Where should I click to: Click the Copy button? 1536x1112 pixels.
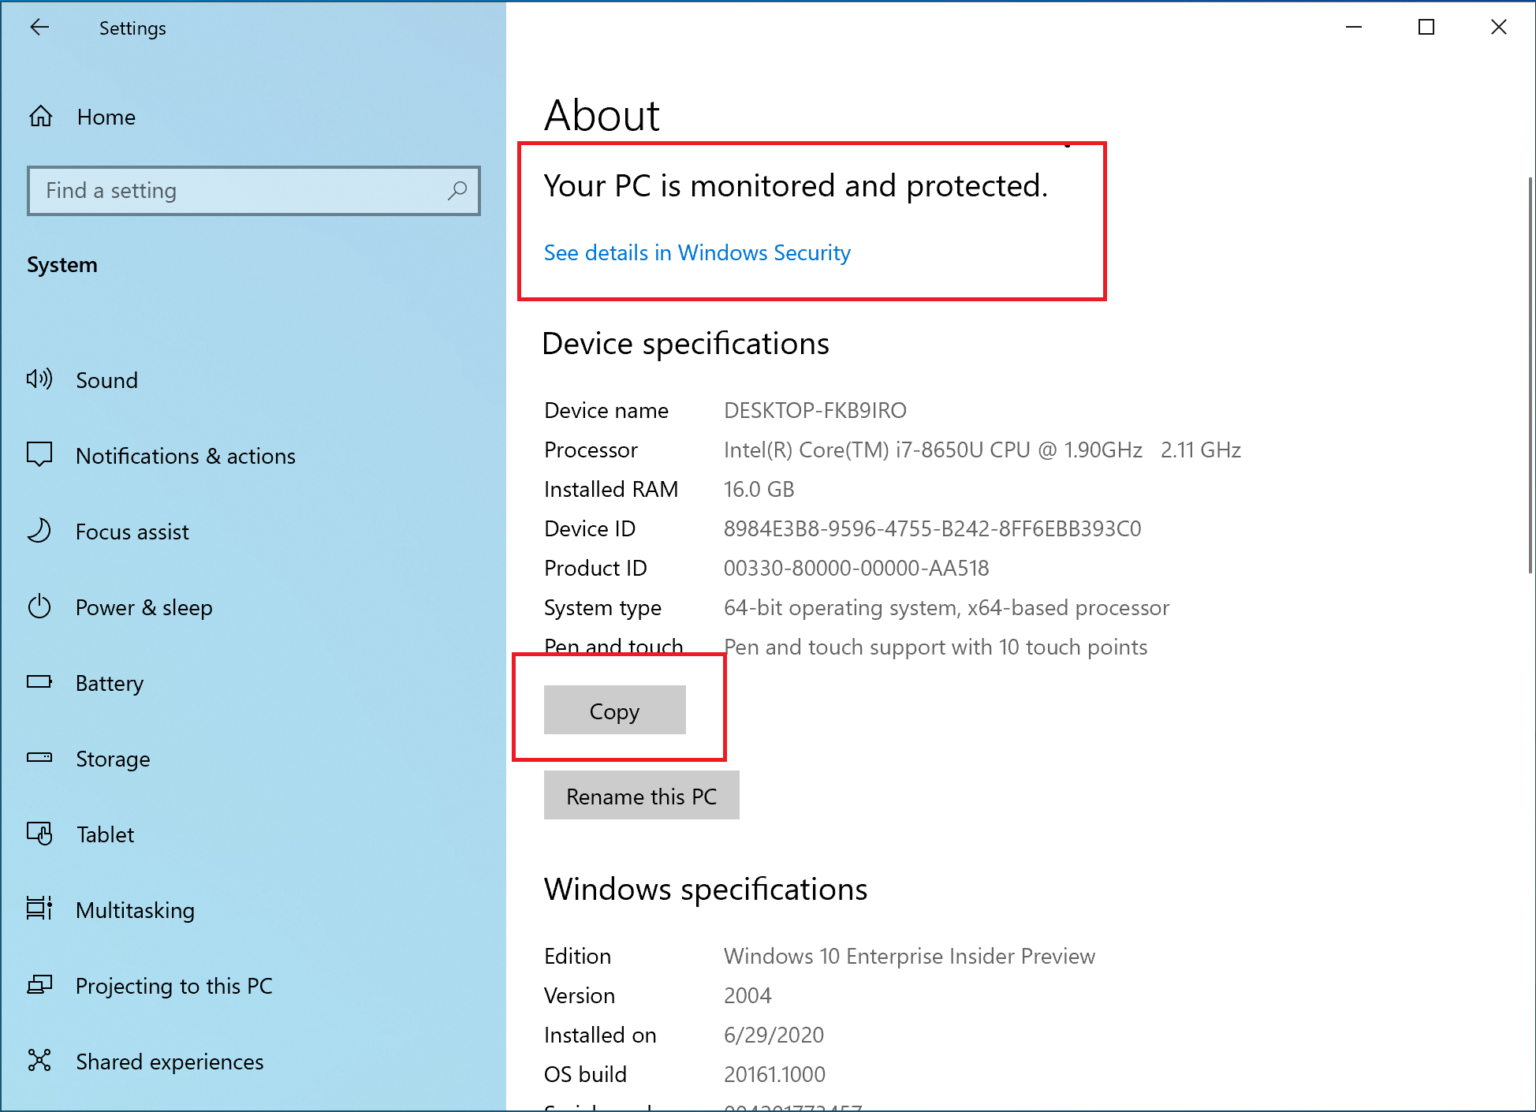pyautogui.click(x=614, y=710)
